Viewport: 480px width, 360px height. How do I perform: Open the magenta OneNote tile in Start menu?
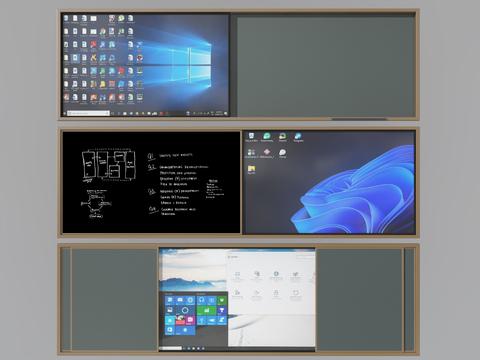point(190,320)
